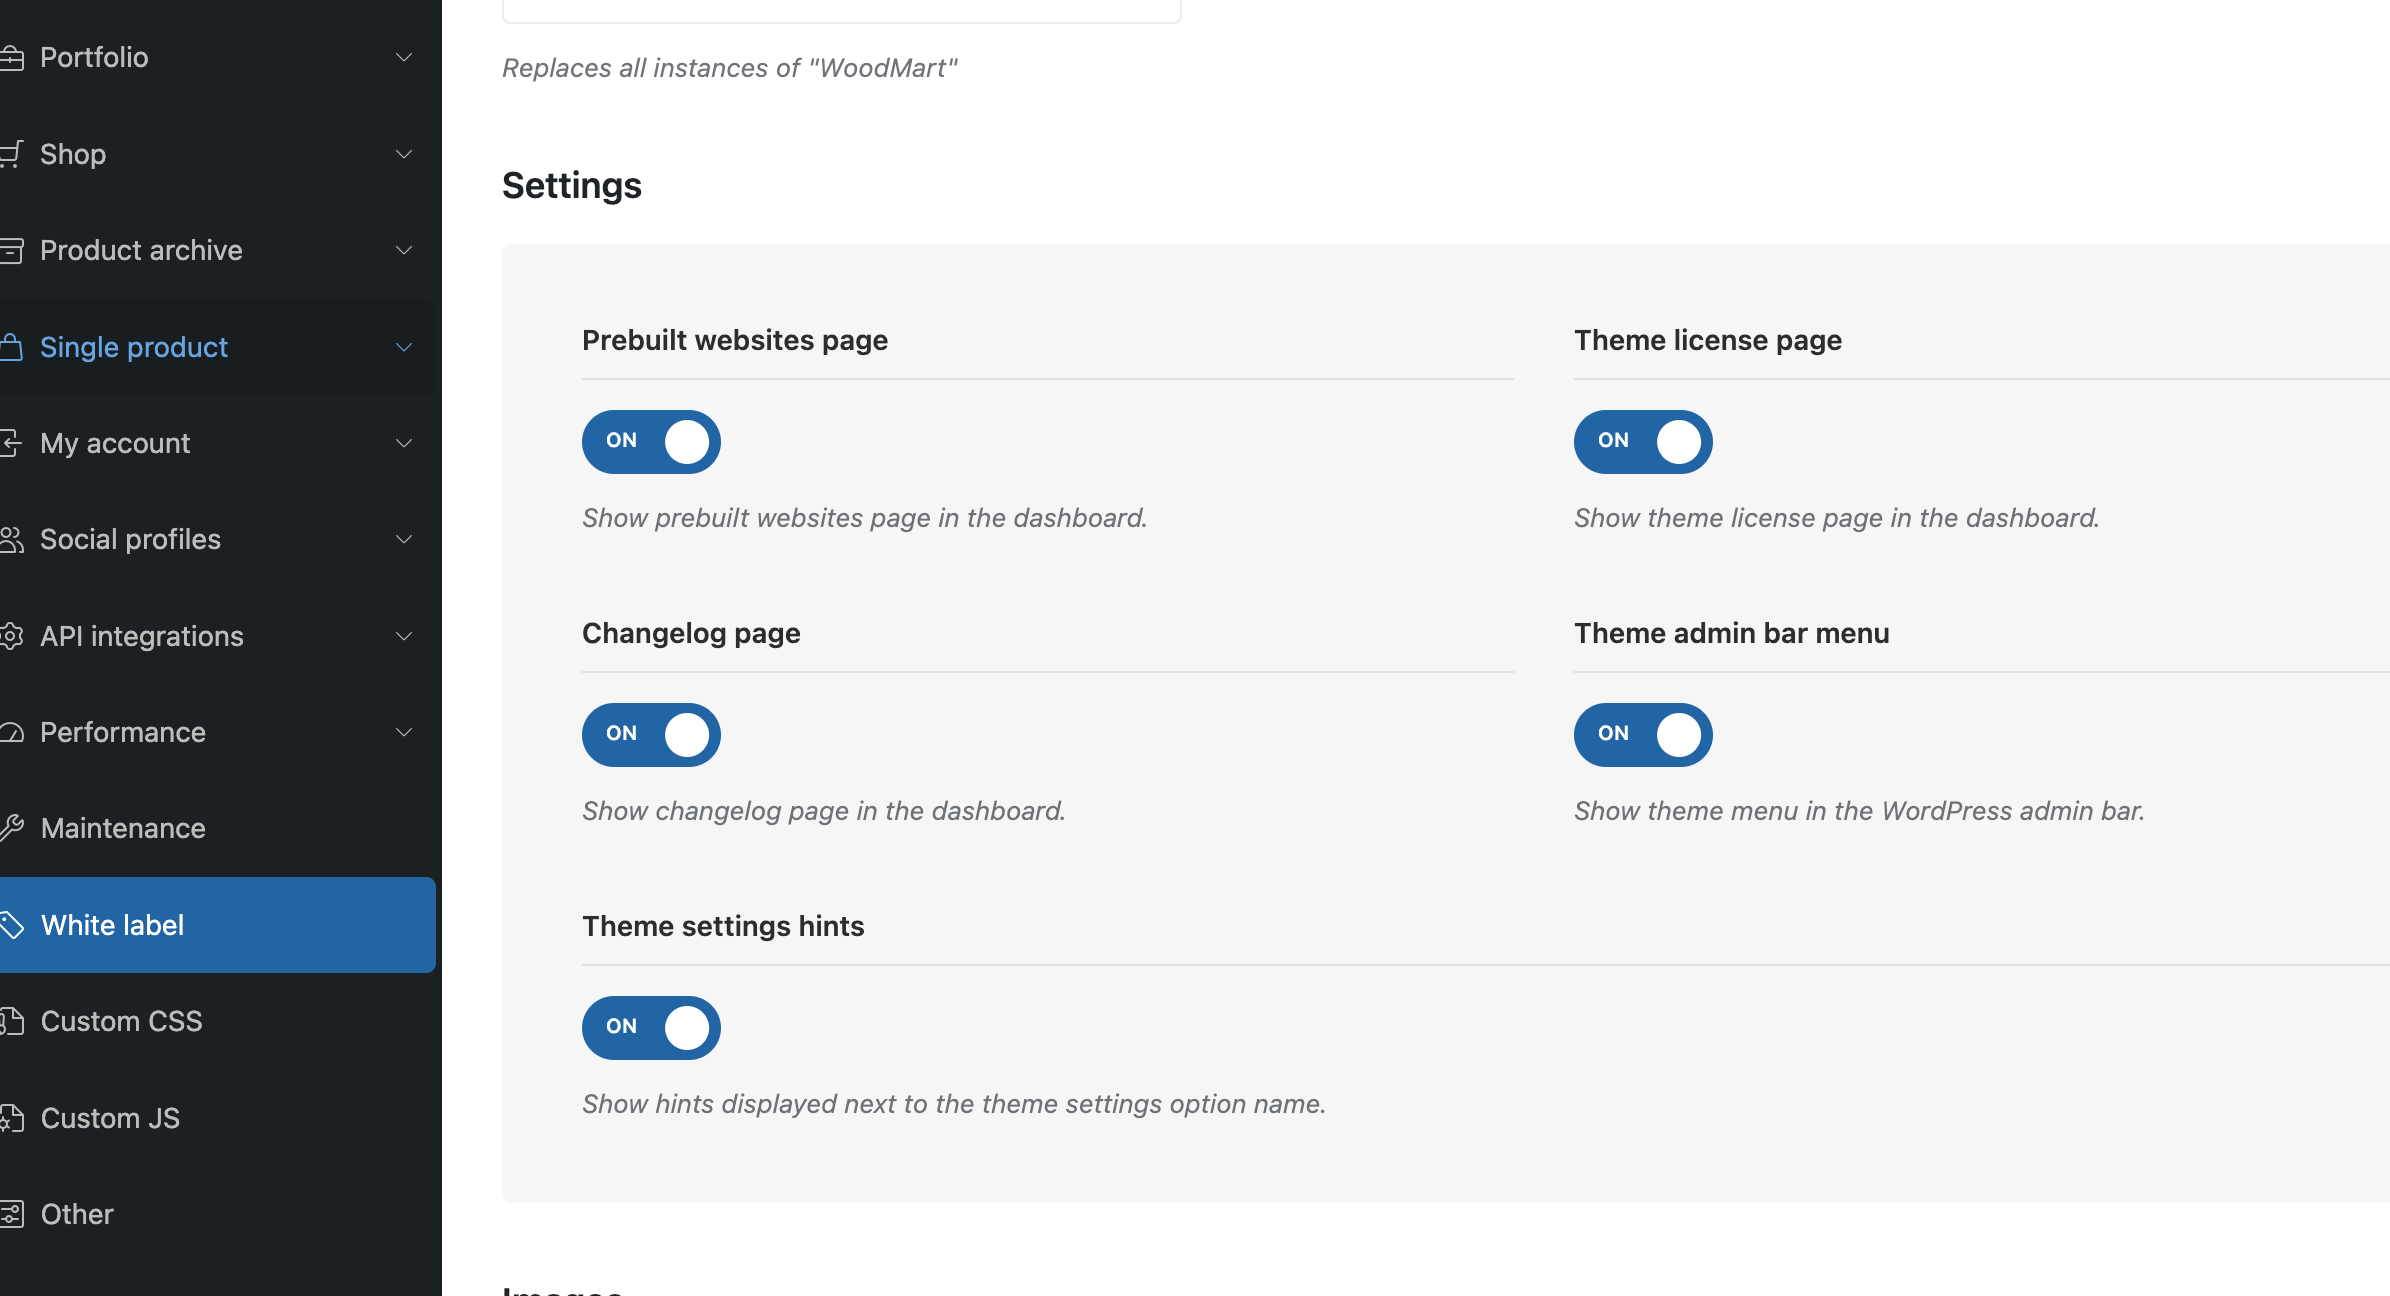Open the Product archive menu item

(141, 250)
